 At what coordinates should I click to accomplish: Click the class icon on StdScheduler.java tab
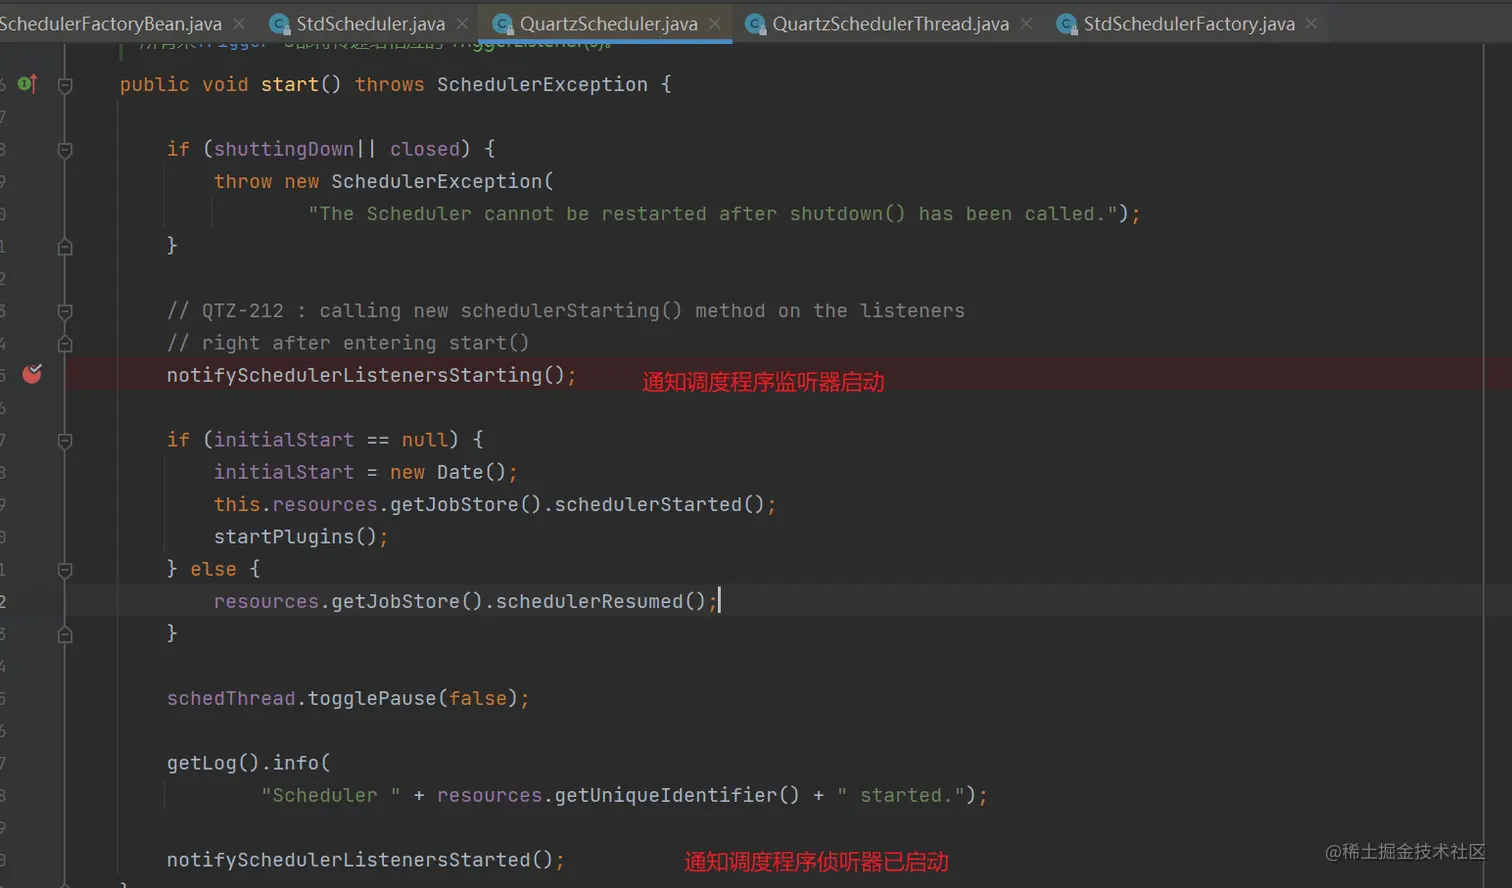[x=280, y=24]
